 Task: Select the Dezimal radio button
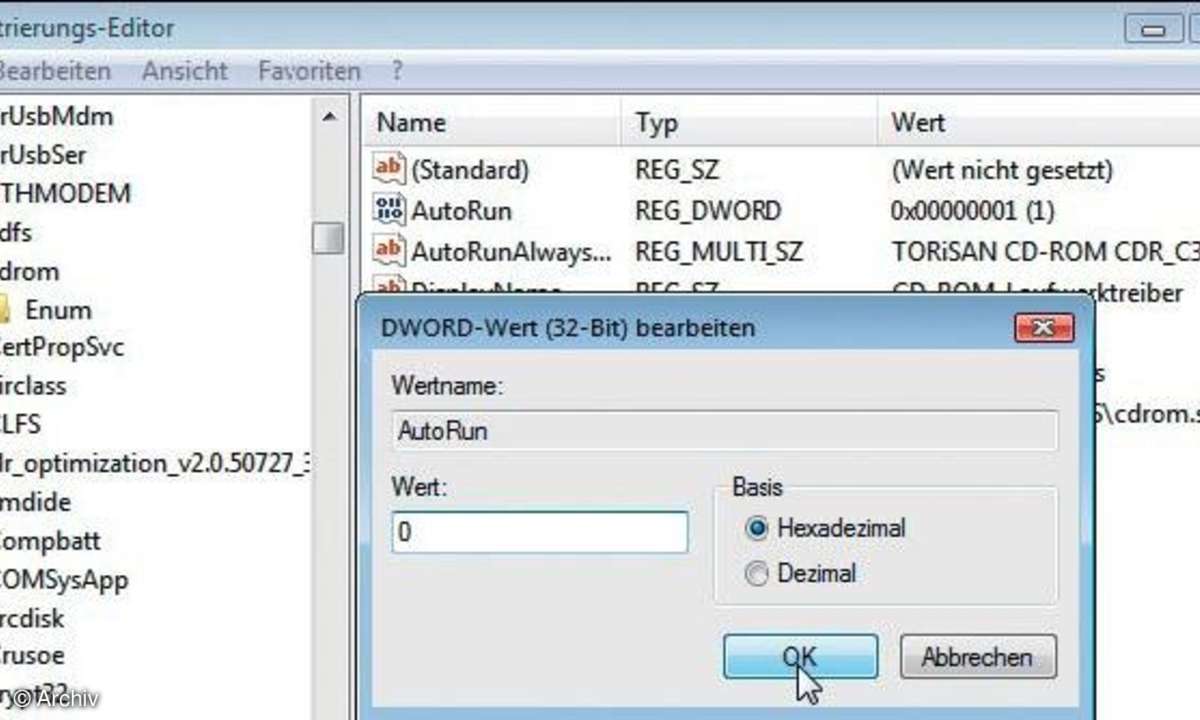click(x=757, y=574)
